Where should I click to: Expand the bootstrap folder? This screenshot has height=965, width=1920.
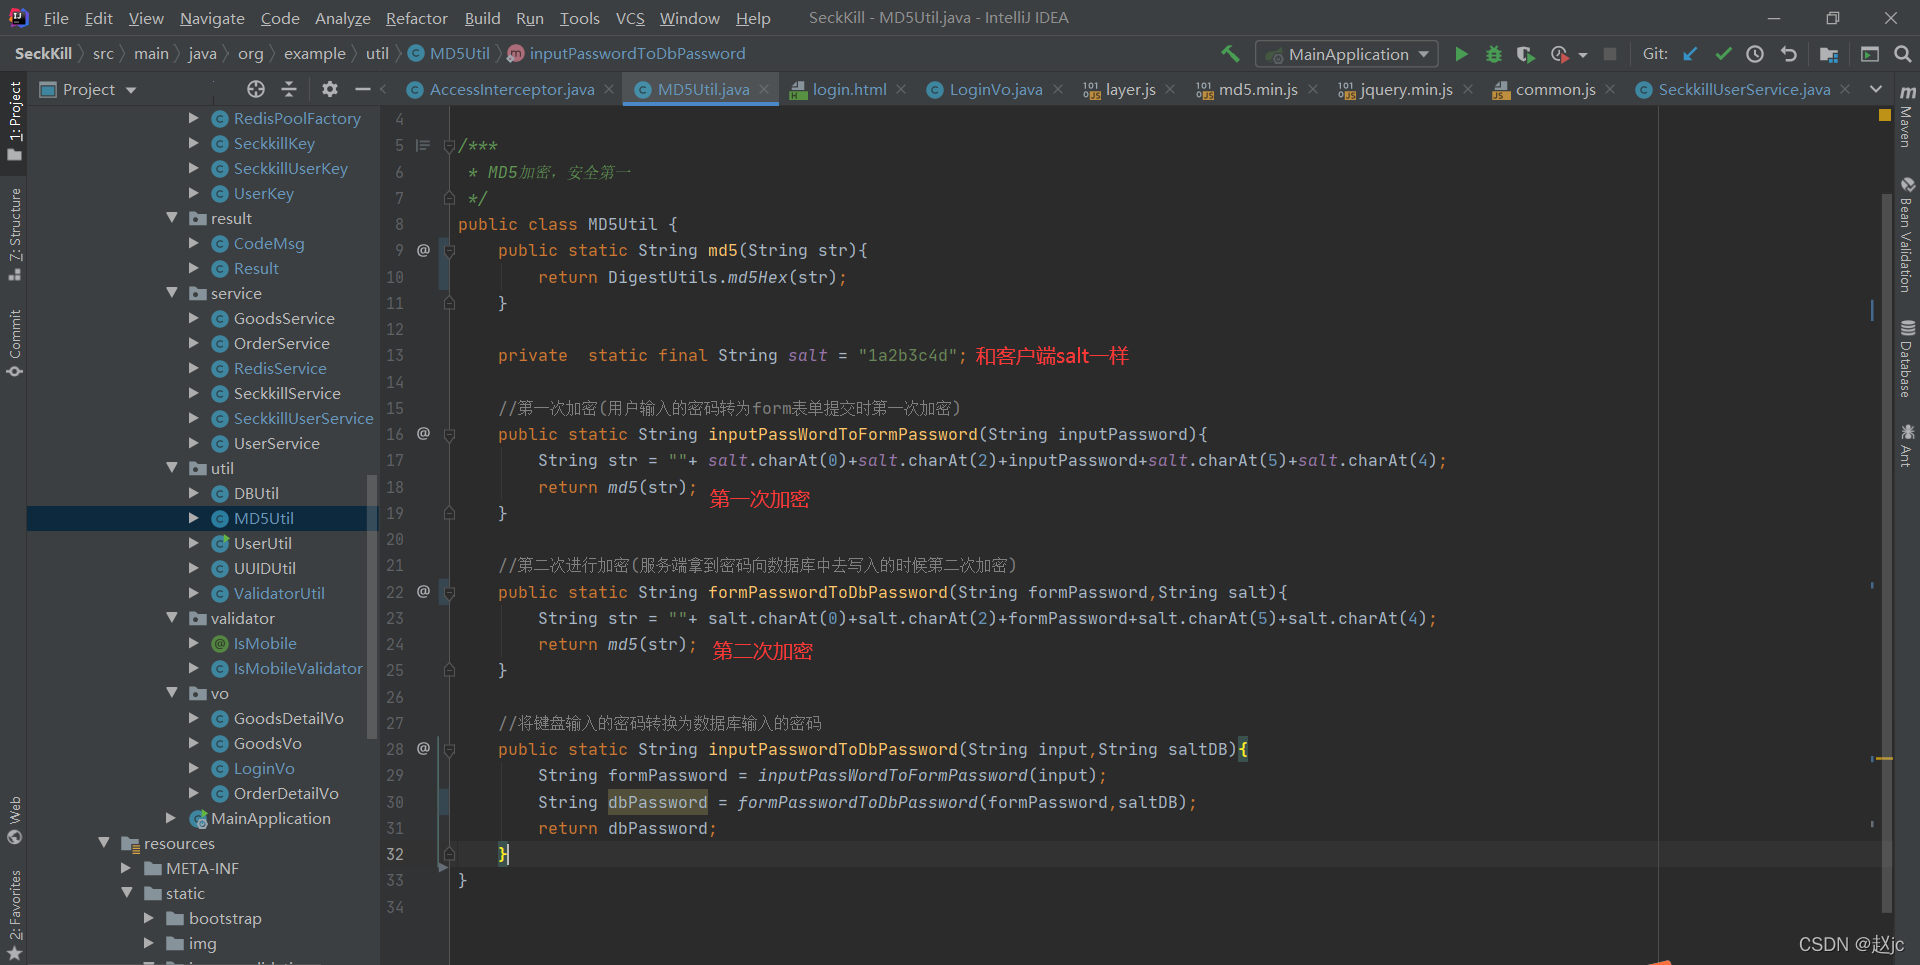pyautogui.click(x=149, y=918)
